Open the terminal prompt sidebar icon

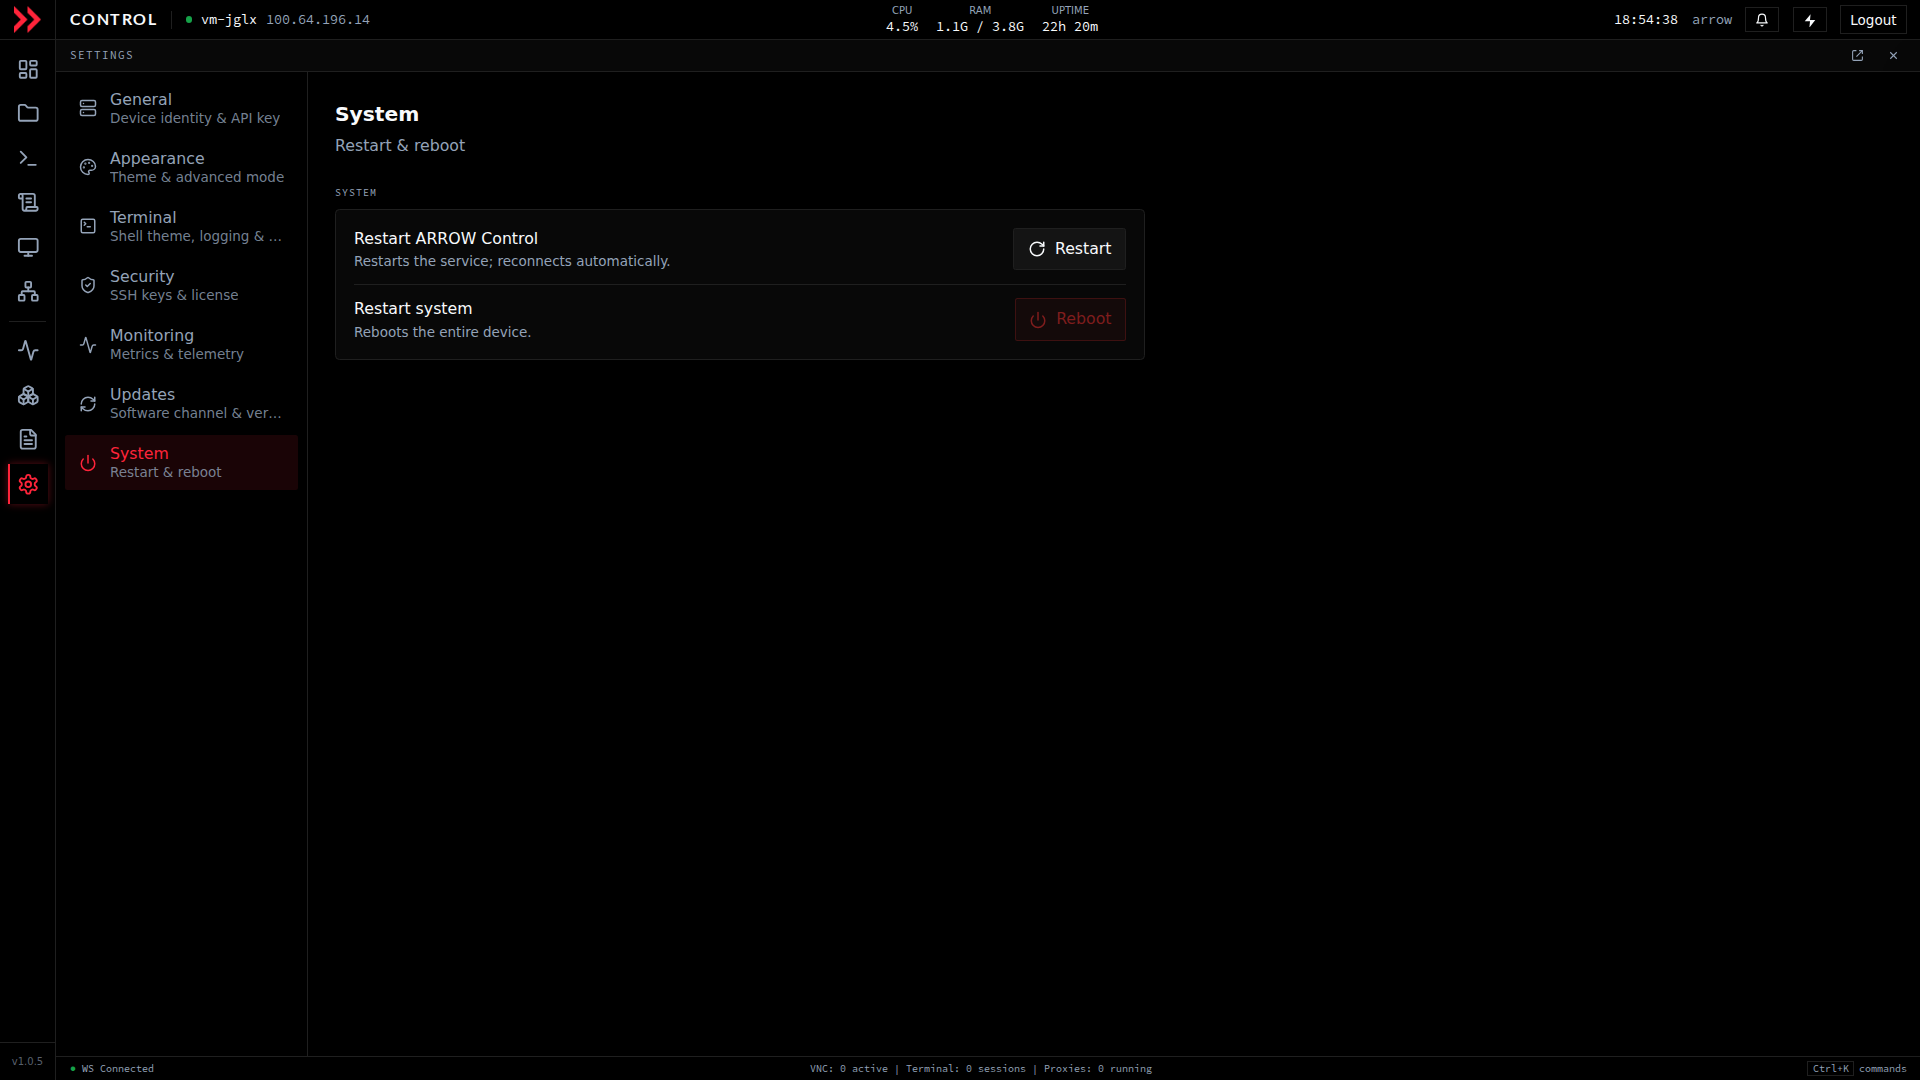28,158
